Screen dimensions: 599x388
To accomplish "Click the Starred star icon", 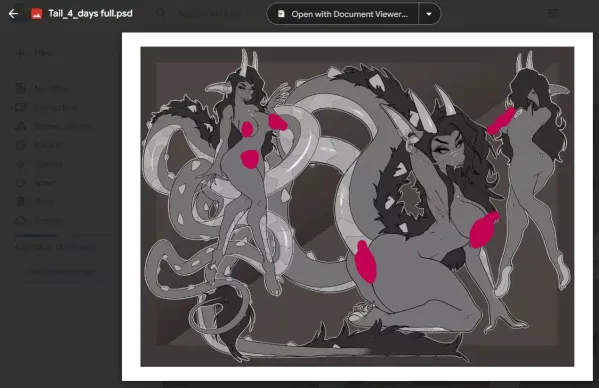I will coord(20,164).
